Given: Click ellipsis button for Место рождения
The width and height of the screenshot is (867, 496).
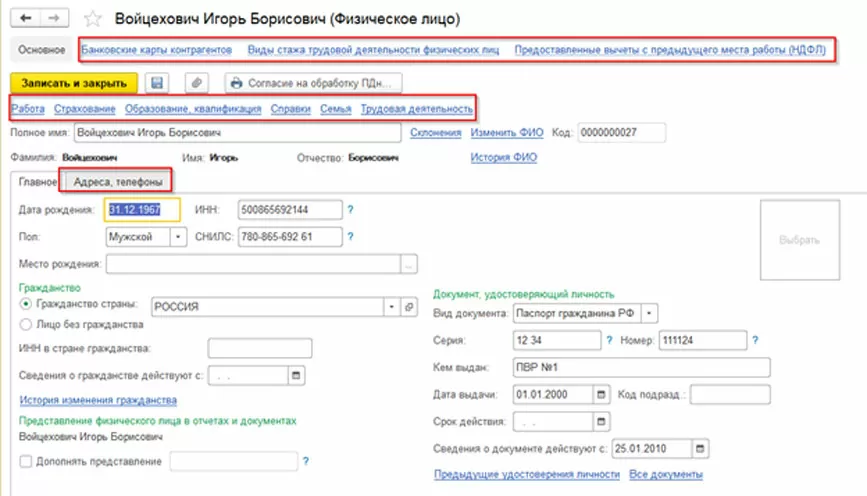Looking at the screenshot, I should (x=408, y=264).
